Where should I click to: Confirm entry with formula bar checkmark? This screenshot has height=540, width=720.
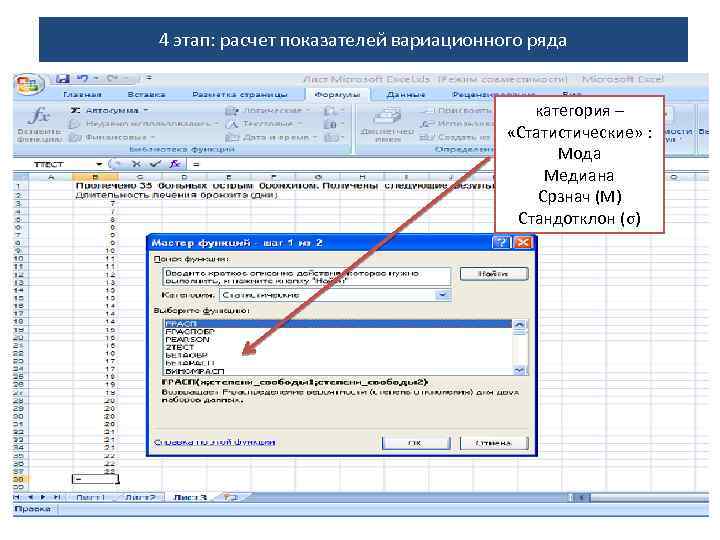[x=156, y=164]
